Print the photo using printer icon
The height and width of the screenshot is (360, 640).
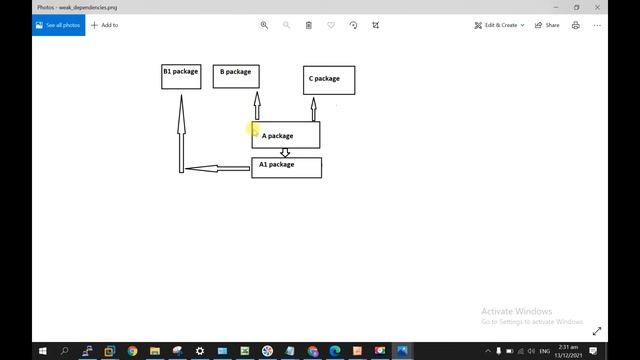[576, 25]
